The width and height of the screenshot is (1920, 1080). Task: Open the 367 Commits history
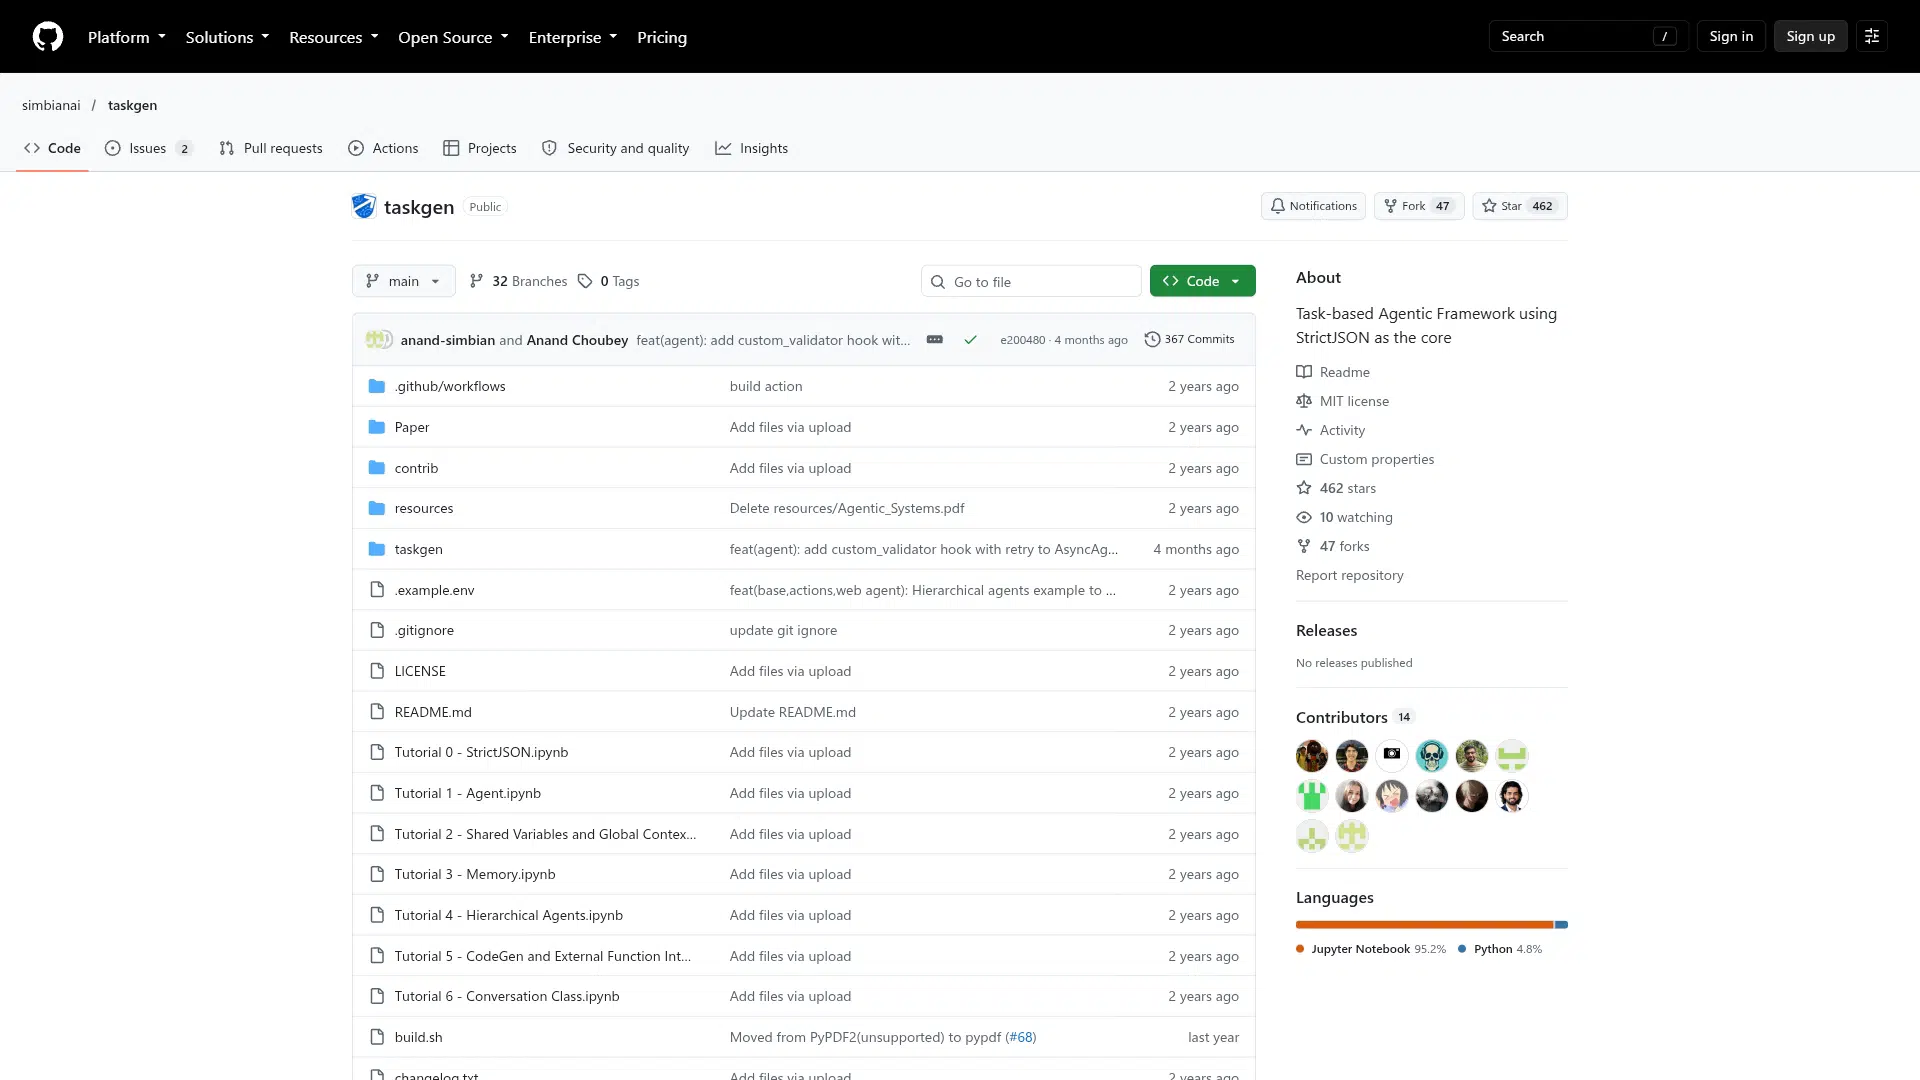[x=1189, y=340]
